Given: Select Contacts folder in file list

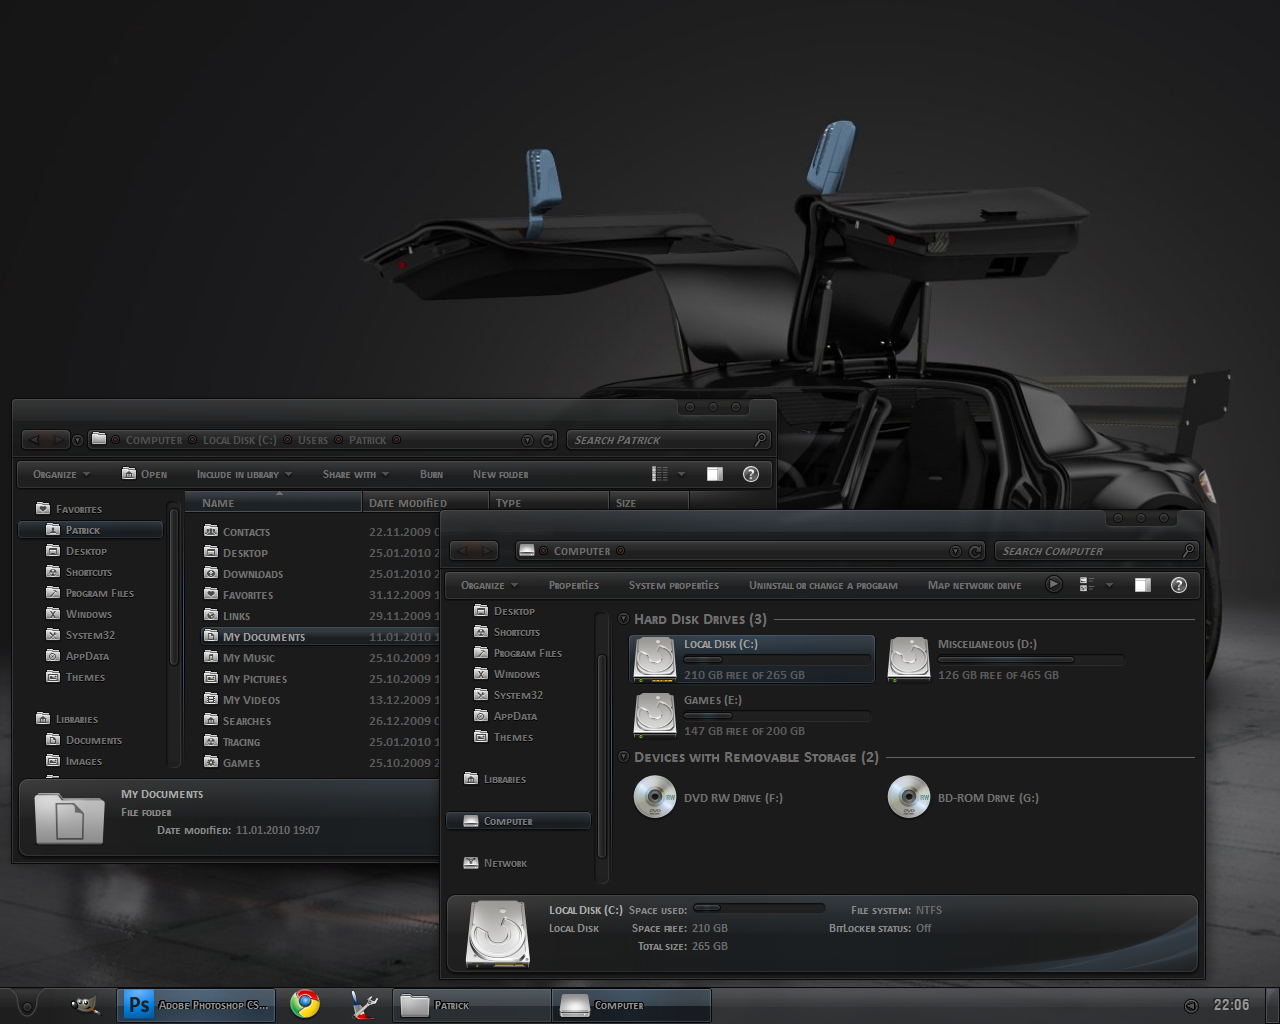Looking at the screenshot, I should (x=246, y=532).
